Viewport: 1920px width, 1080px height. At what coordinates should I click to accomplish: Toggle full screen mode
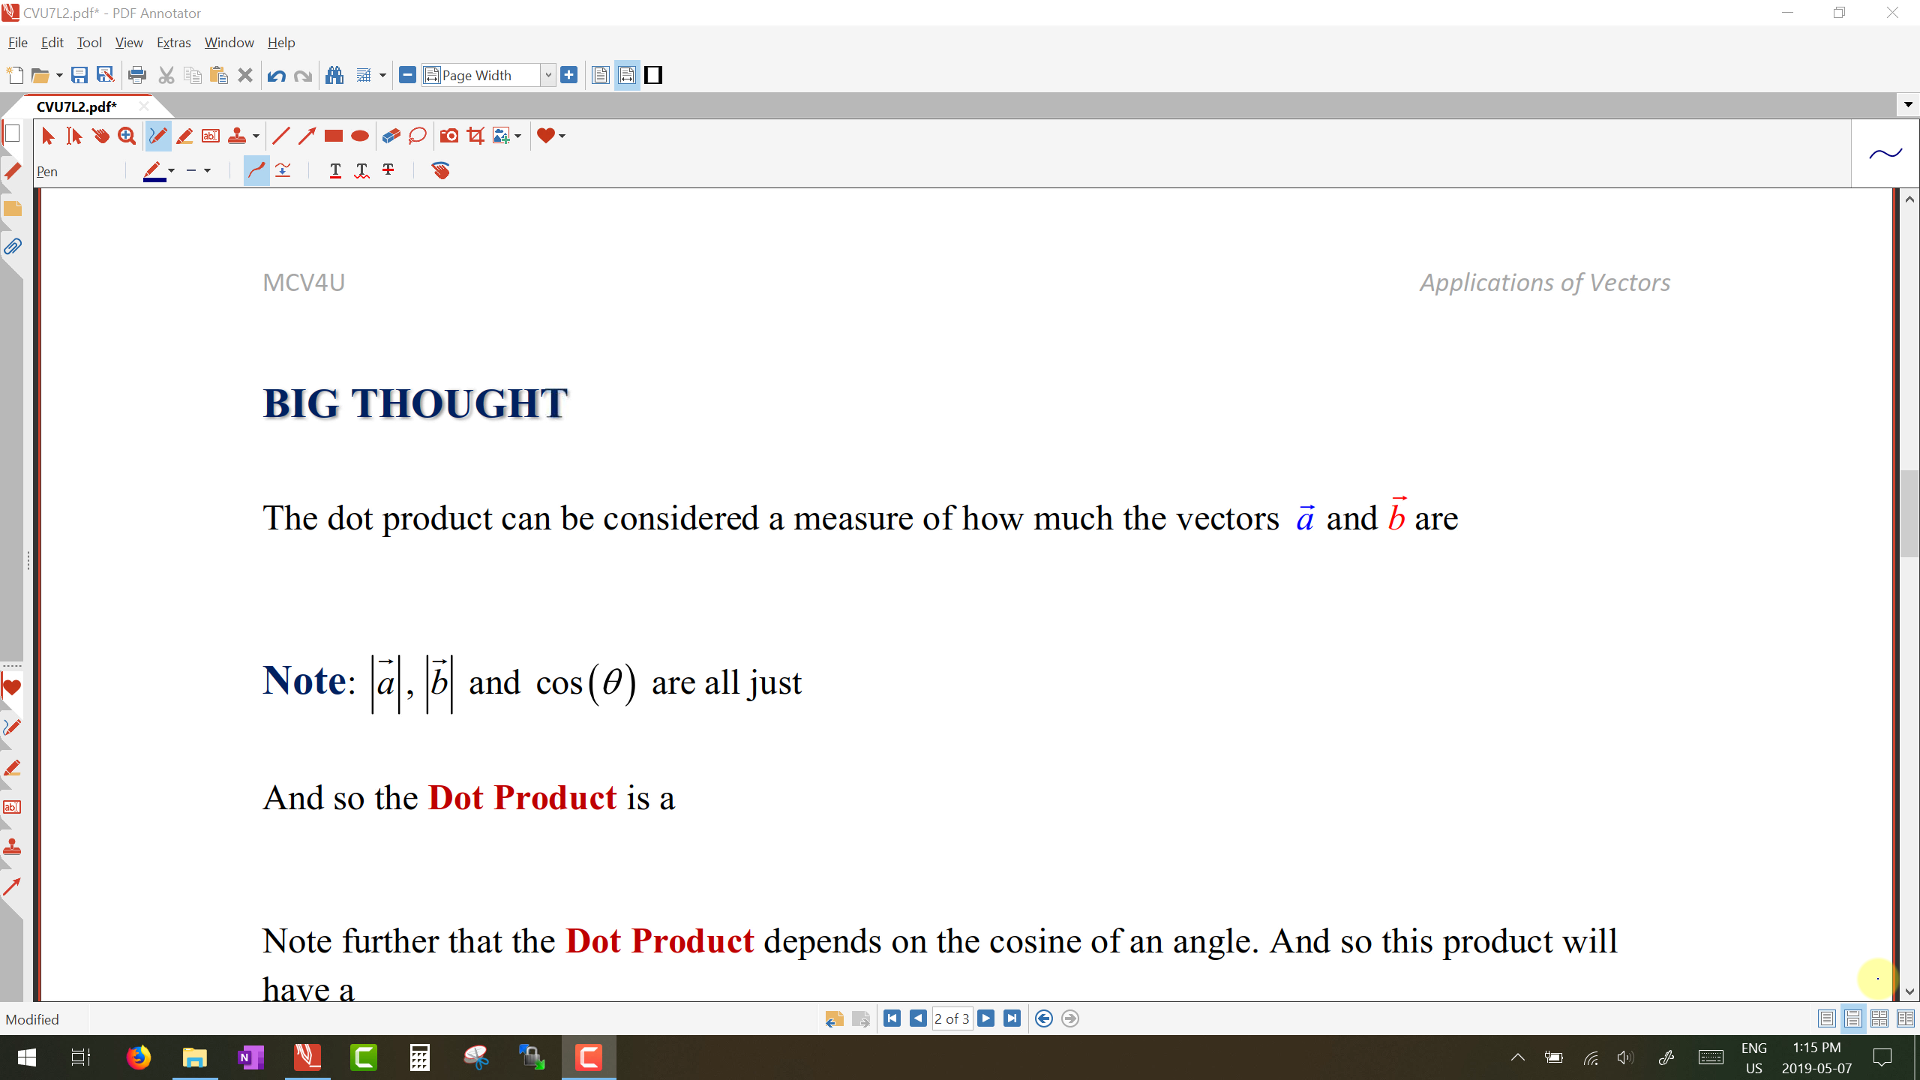(654, 75)
